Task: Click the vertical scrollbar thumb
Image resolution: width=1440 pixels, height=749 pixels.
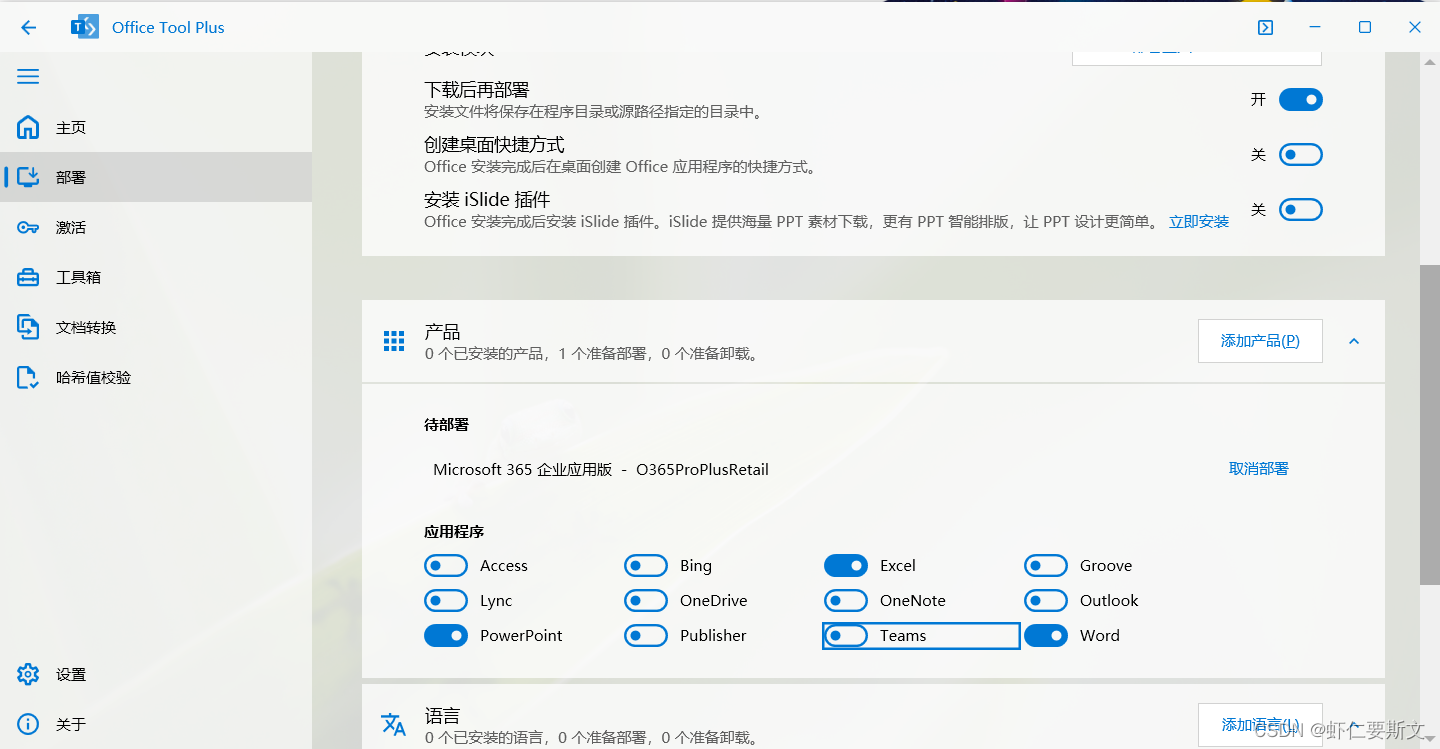Action: 1430,425
